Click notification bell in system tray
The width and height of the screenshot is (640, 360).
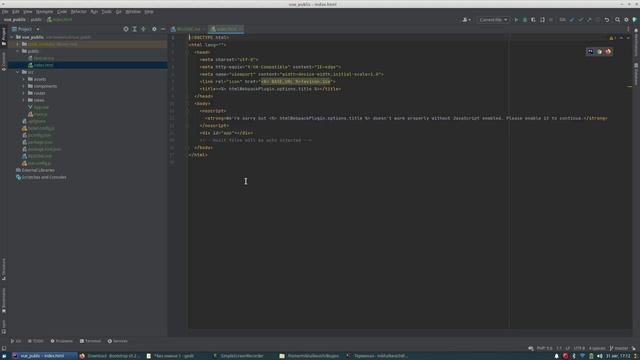coord(556,356)
